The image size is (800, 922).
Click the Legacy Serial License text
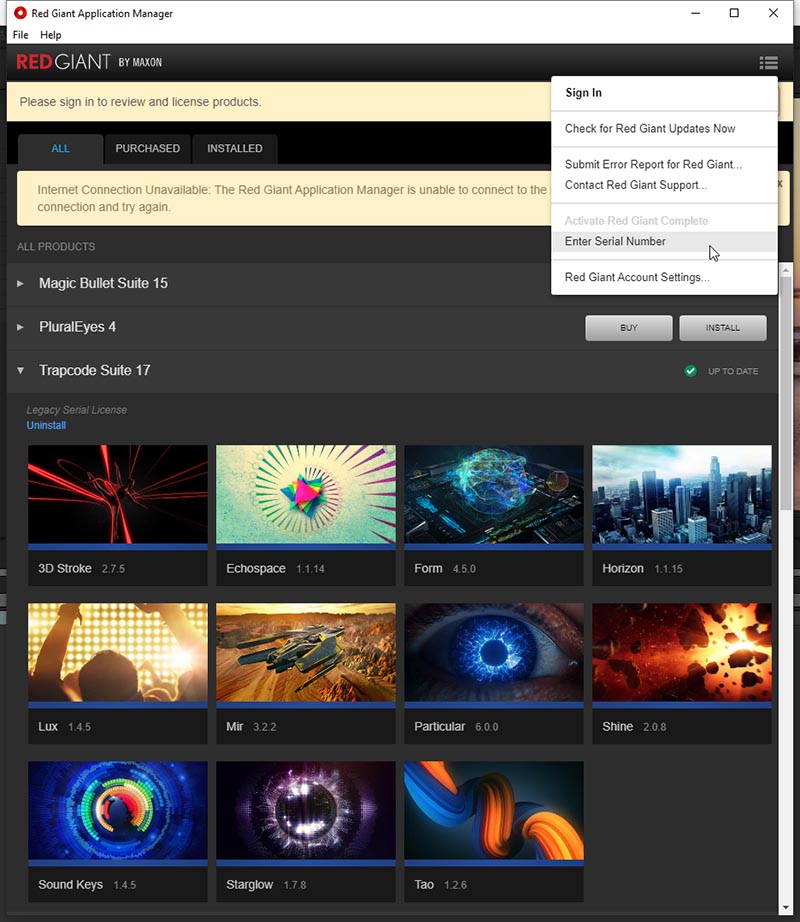76,410
